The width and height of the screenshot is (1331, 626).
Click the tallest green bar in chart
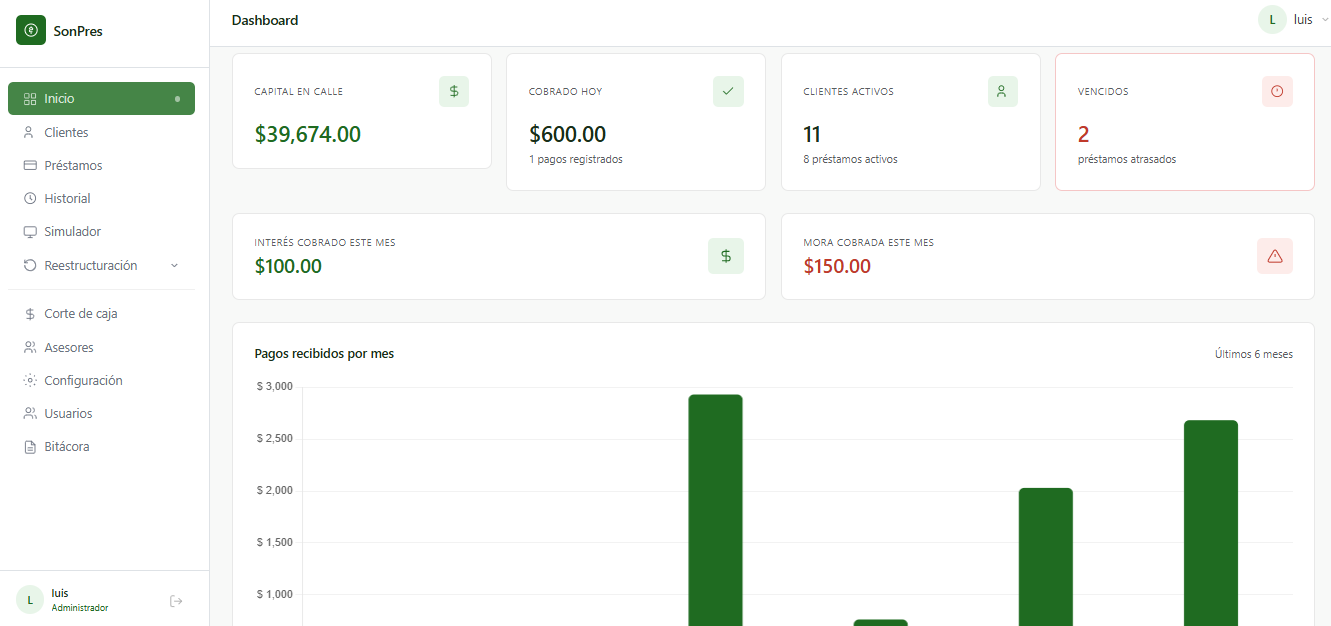point(715,510)
